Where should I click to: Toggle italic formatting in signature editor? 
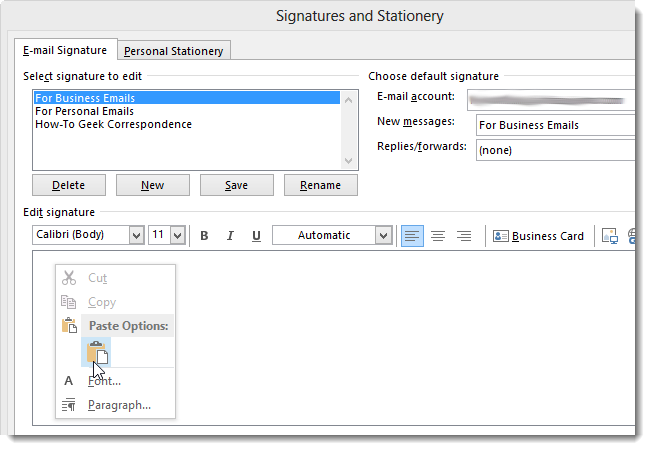click(x=230, y=236)
